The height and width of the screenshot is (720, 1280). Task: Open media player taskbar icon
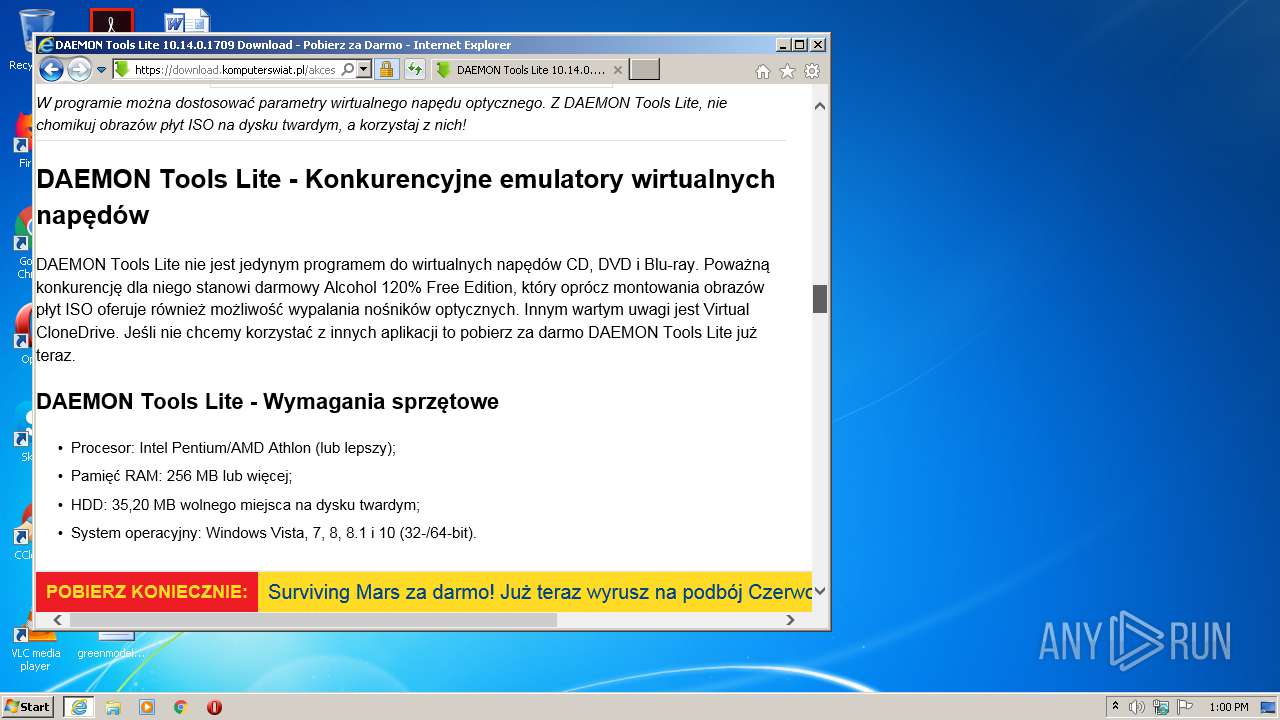click(147, 707)
